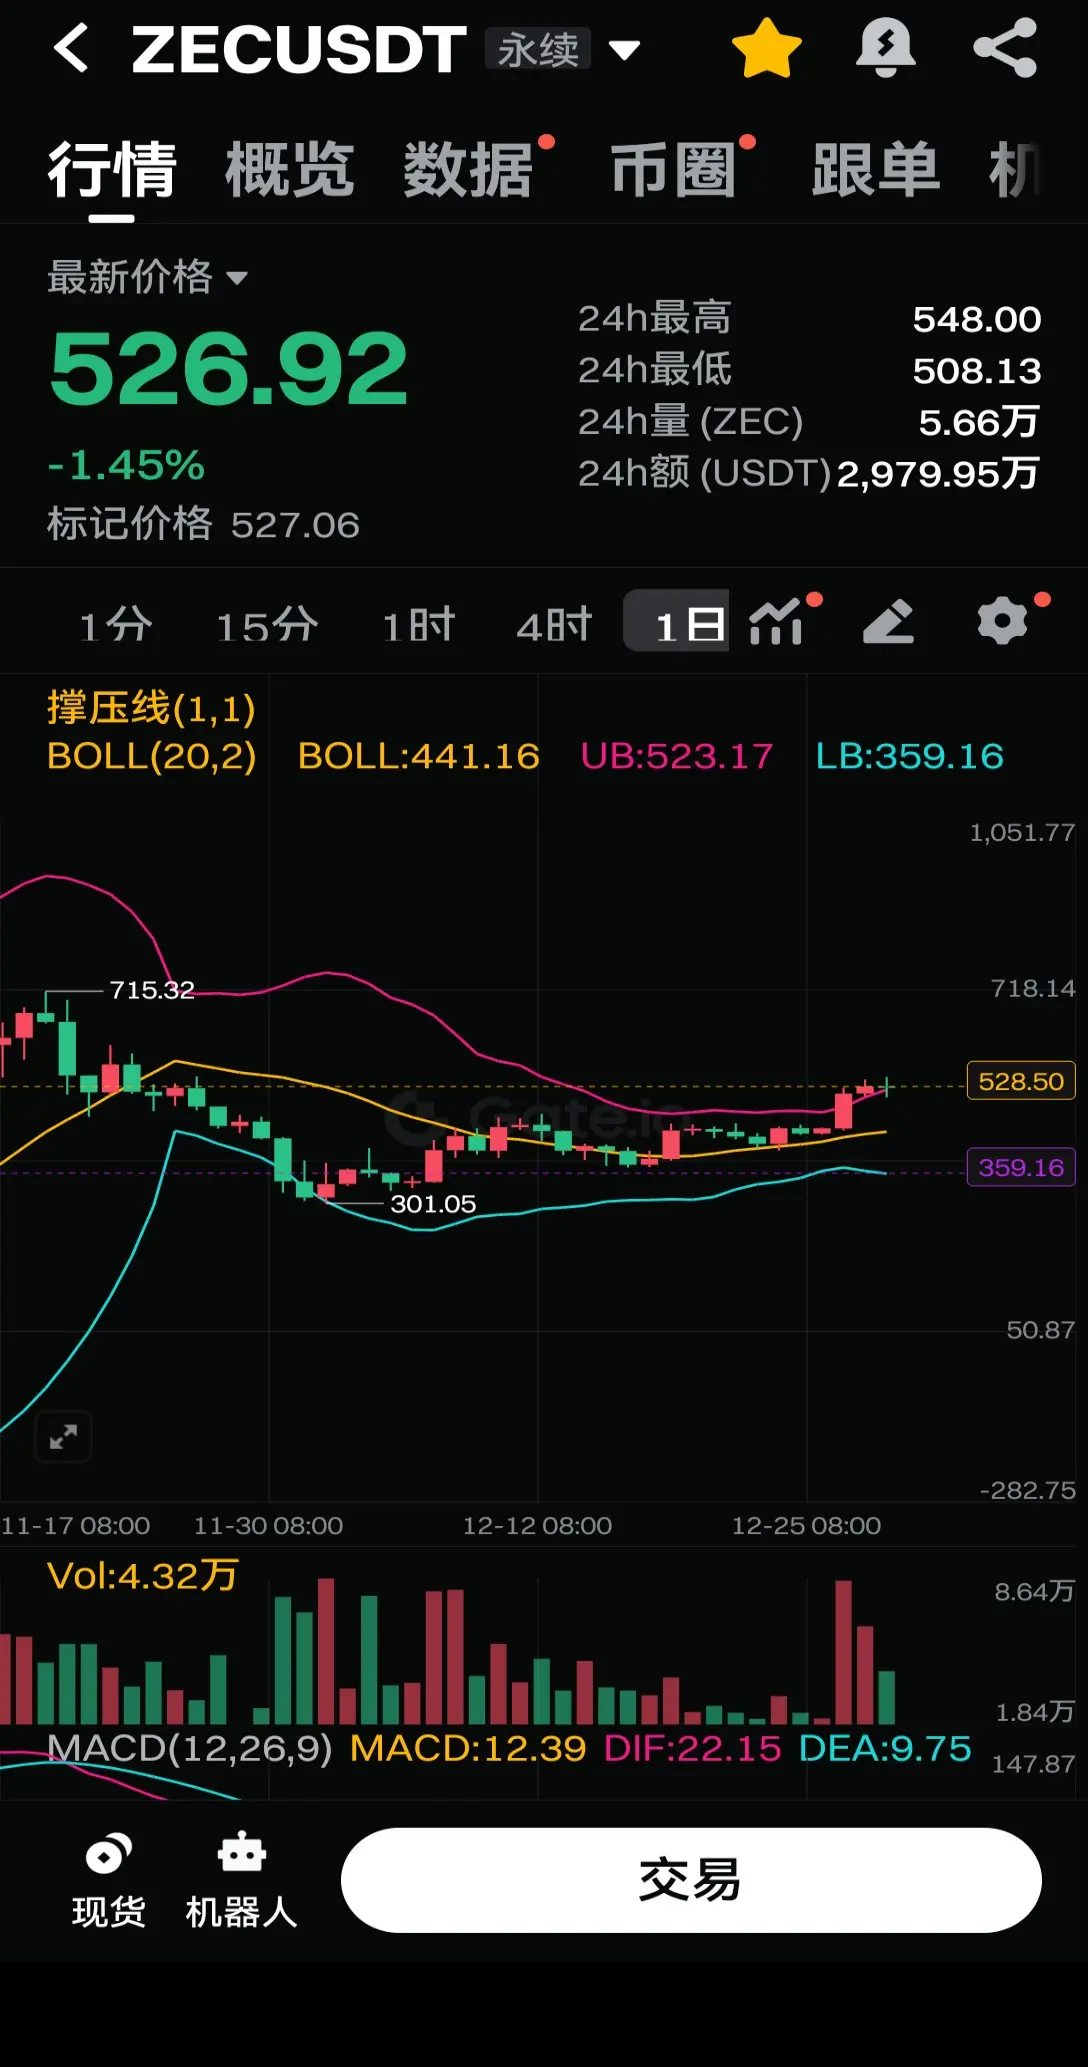Screen dimensions: 1088x2067
Task: Expand the 最新价格 price type dropdown
Action: [x=147, y=277]
